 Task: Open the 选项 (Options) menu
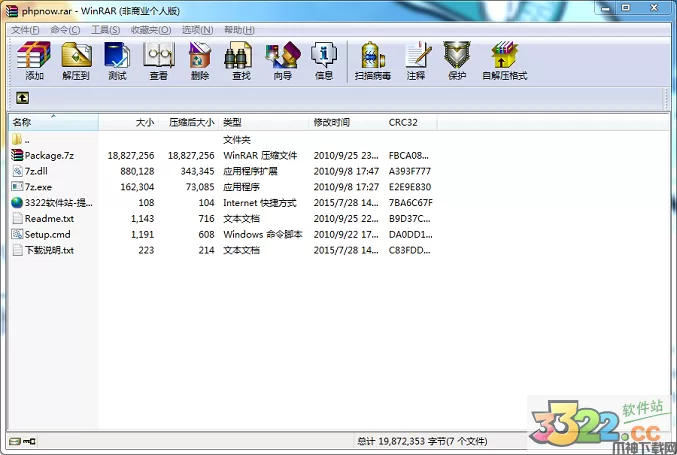196,30
